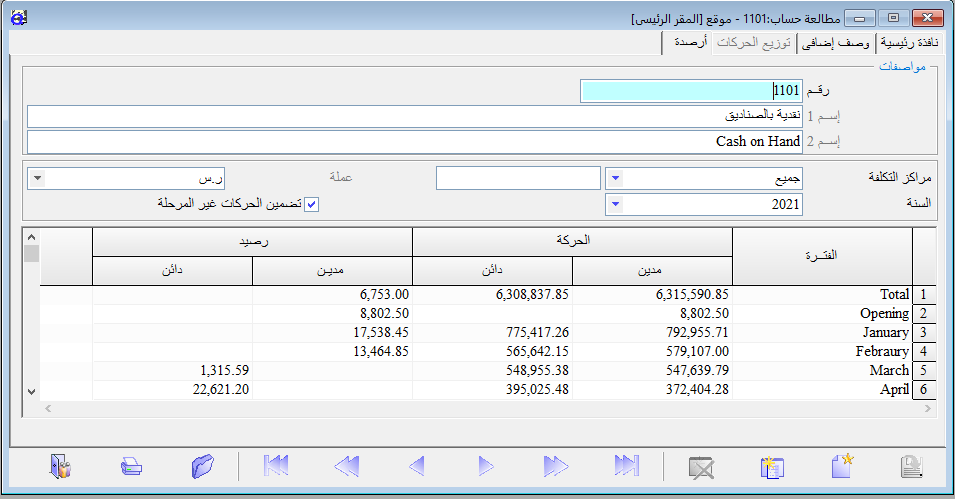The width and height of the screenshot is (955, 499).
Task: Click the printer icon
Action: click(131, 466)
